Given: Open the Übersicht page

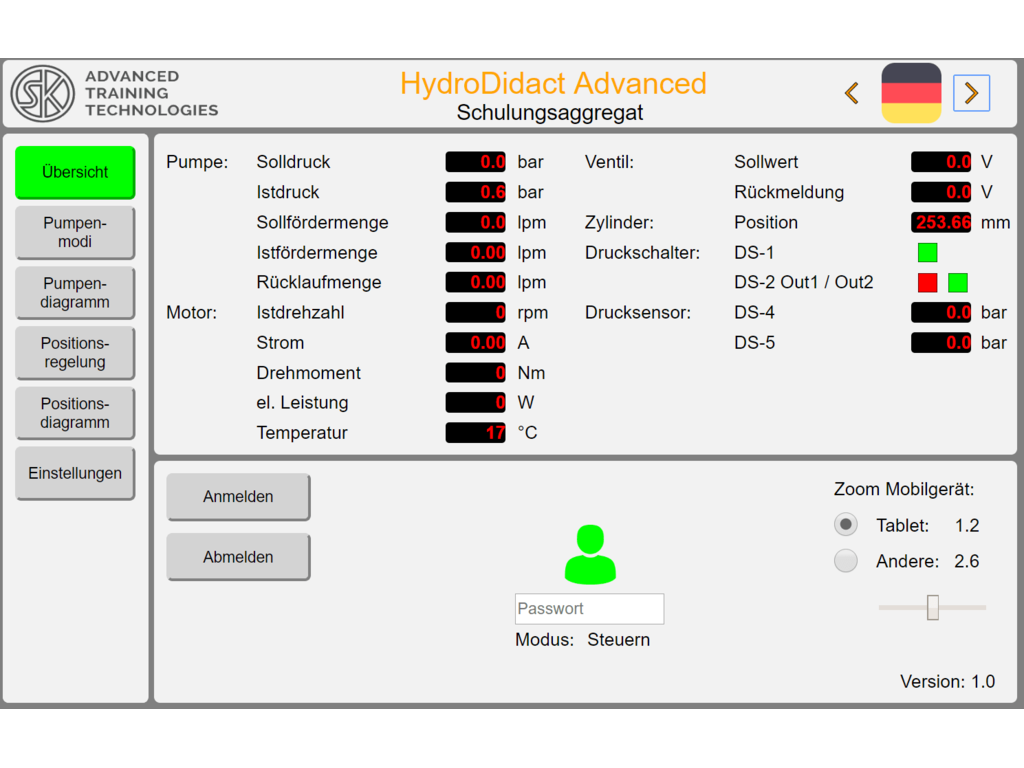Looking at the screenshot, I should (75, 172).
